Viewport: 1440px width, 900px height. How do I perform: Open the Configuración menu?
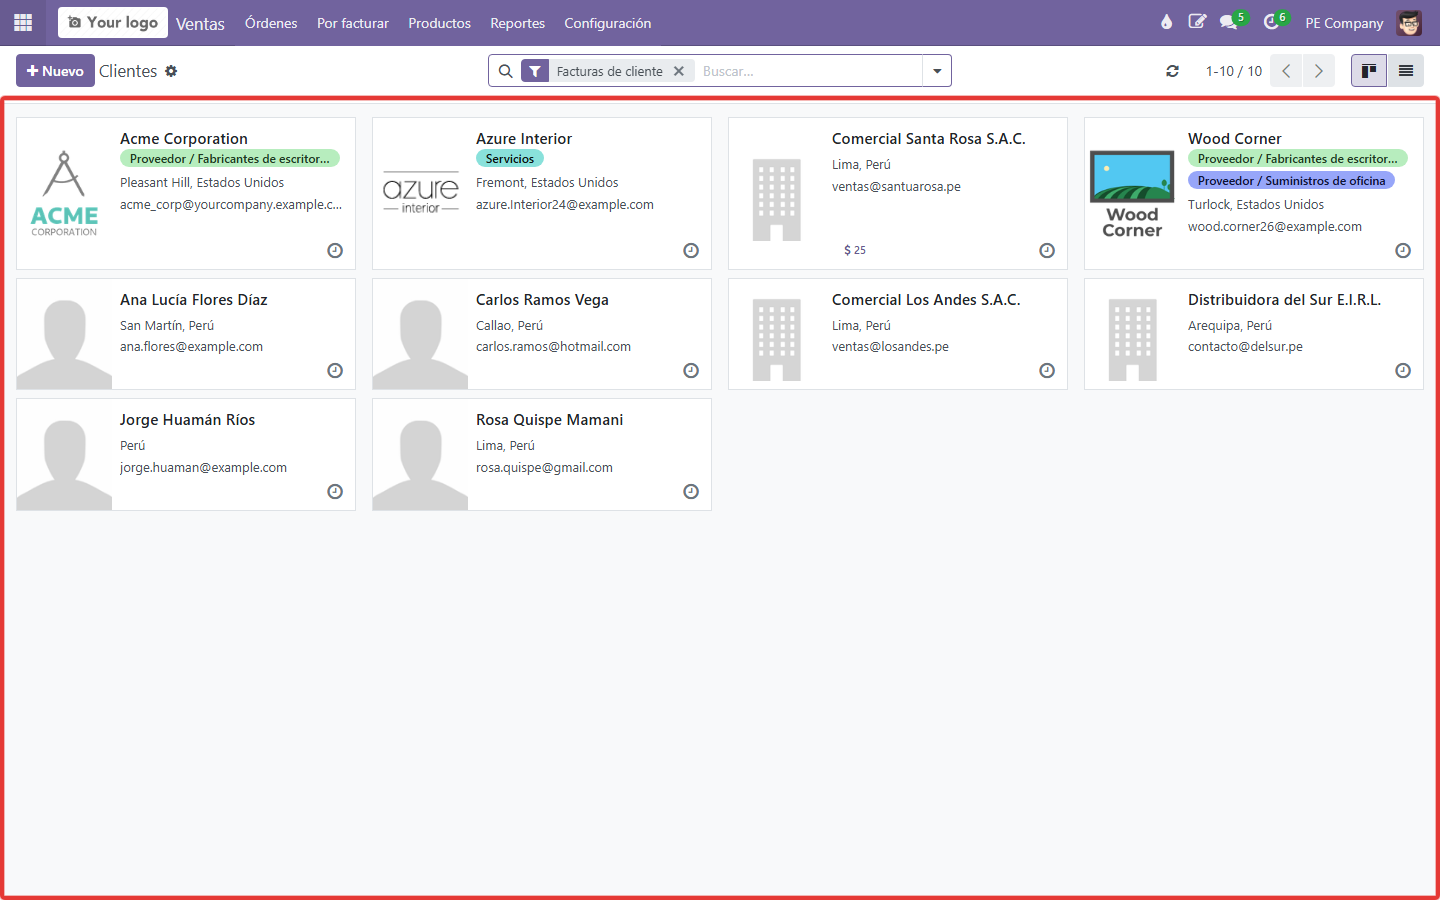pos(607,23)
